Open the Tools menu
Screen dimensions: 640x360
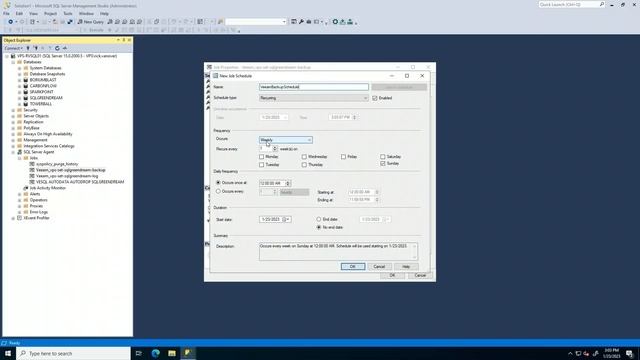tap(68, 13)
